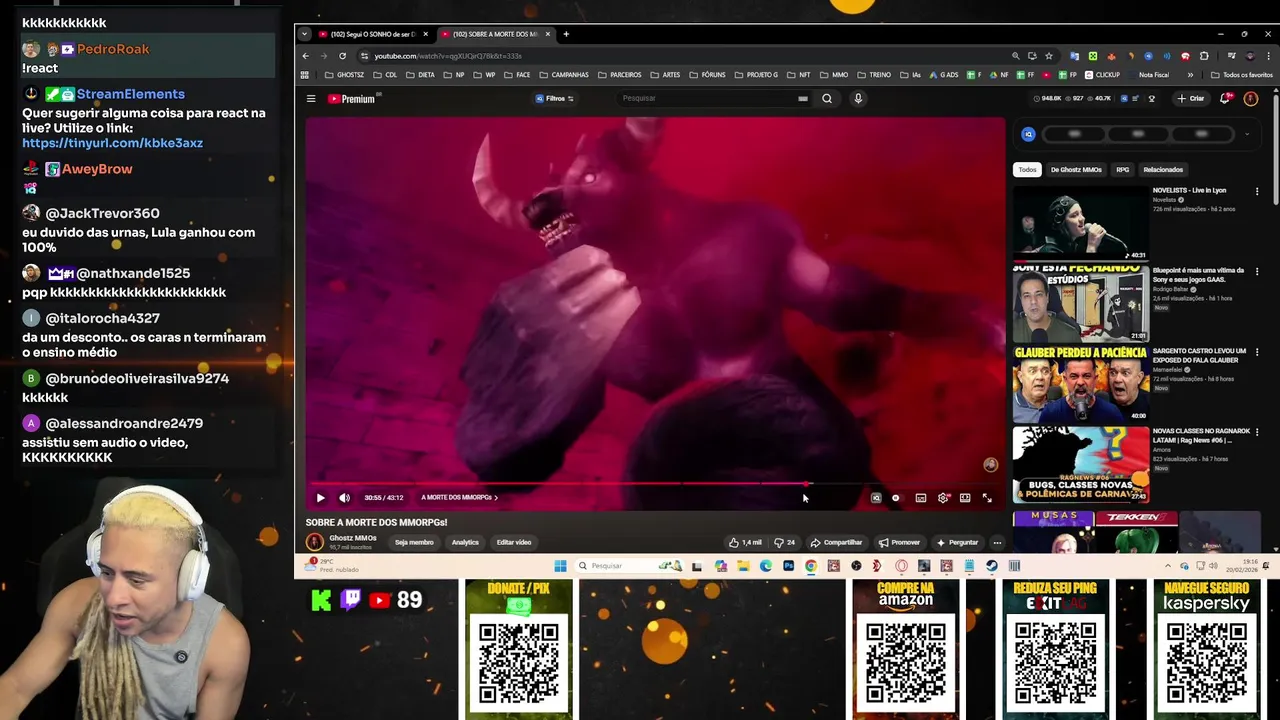
Task: Go back with the browser back arrow
Action: [x=306, y=56]
